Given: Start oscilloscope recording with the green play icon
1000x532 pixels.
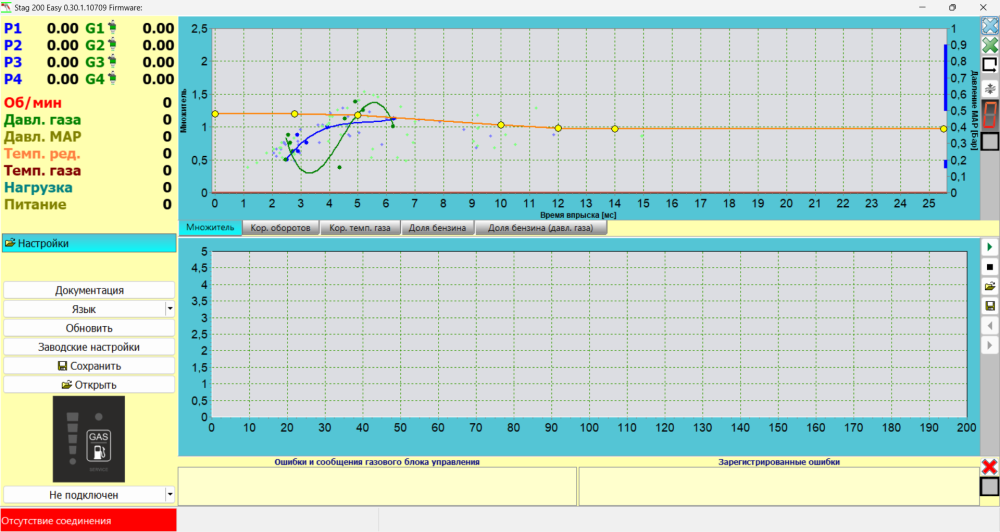Looking at the screenshot, I should click(990, 247).
